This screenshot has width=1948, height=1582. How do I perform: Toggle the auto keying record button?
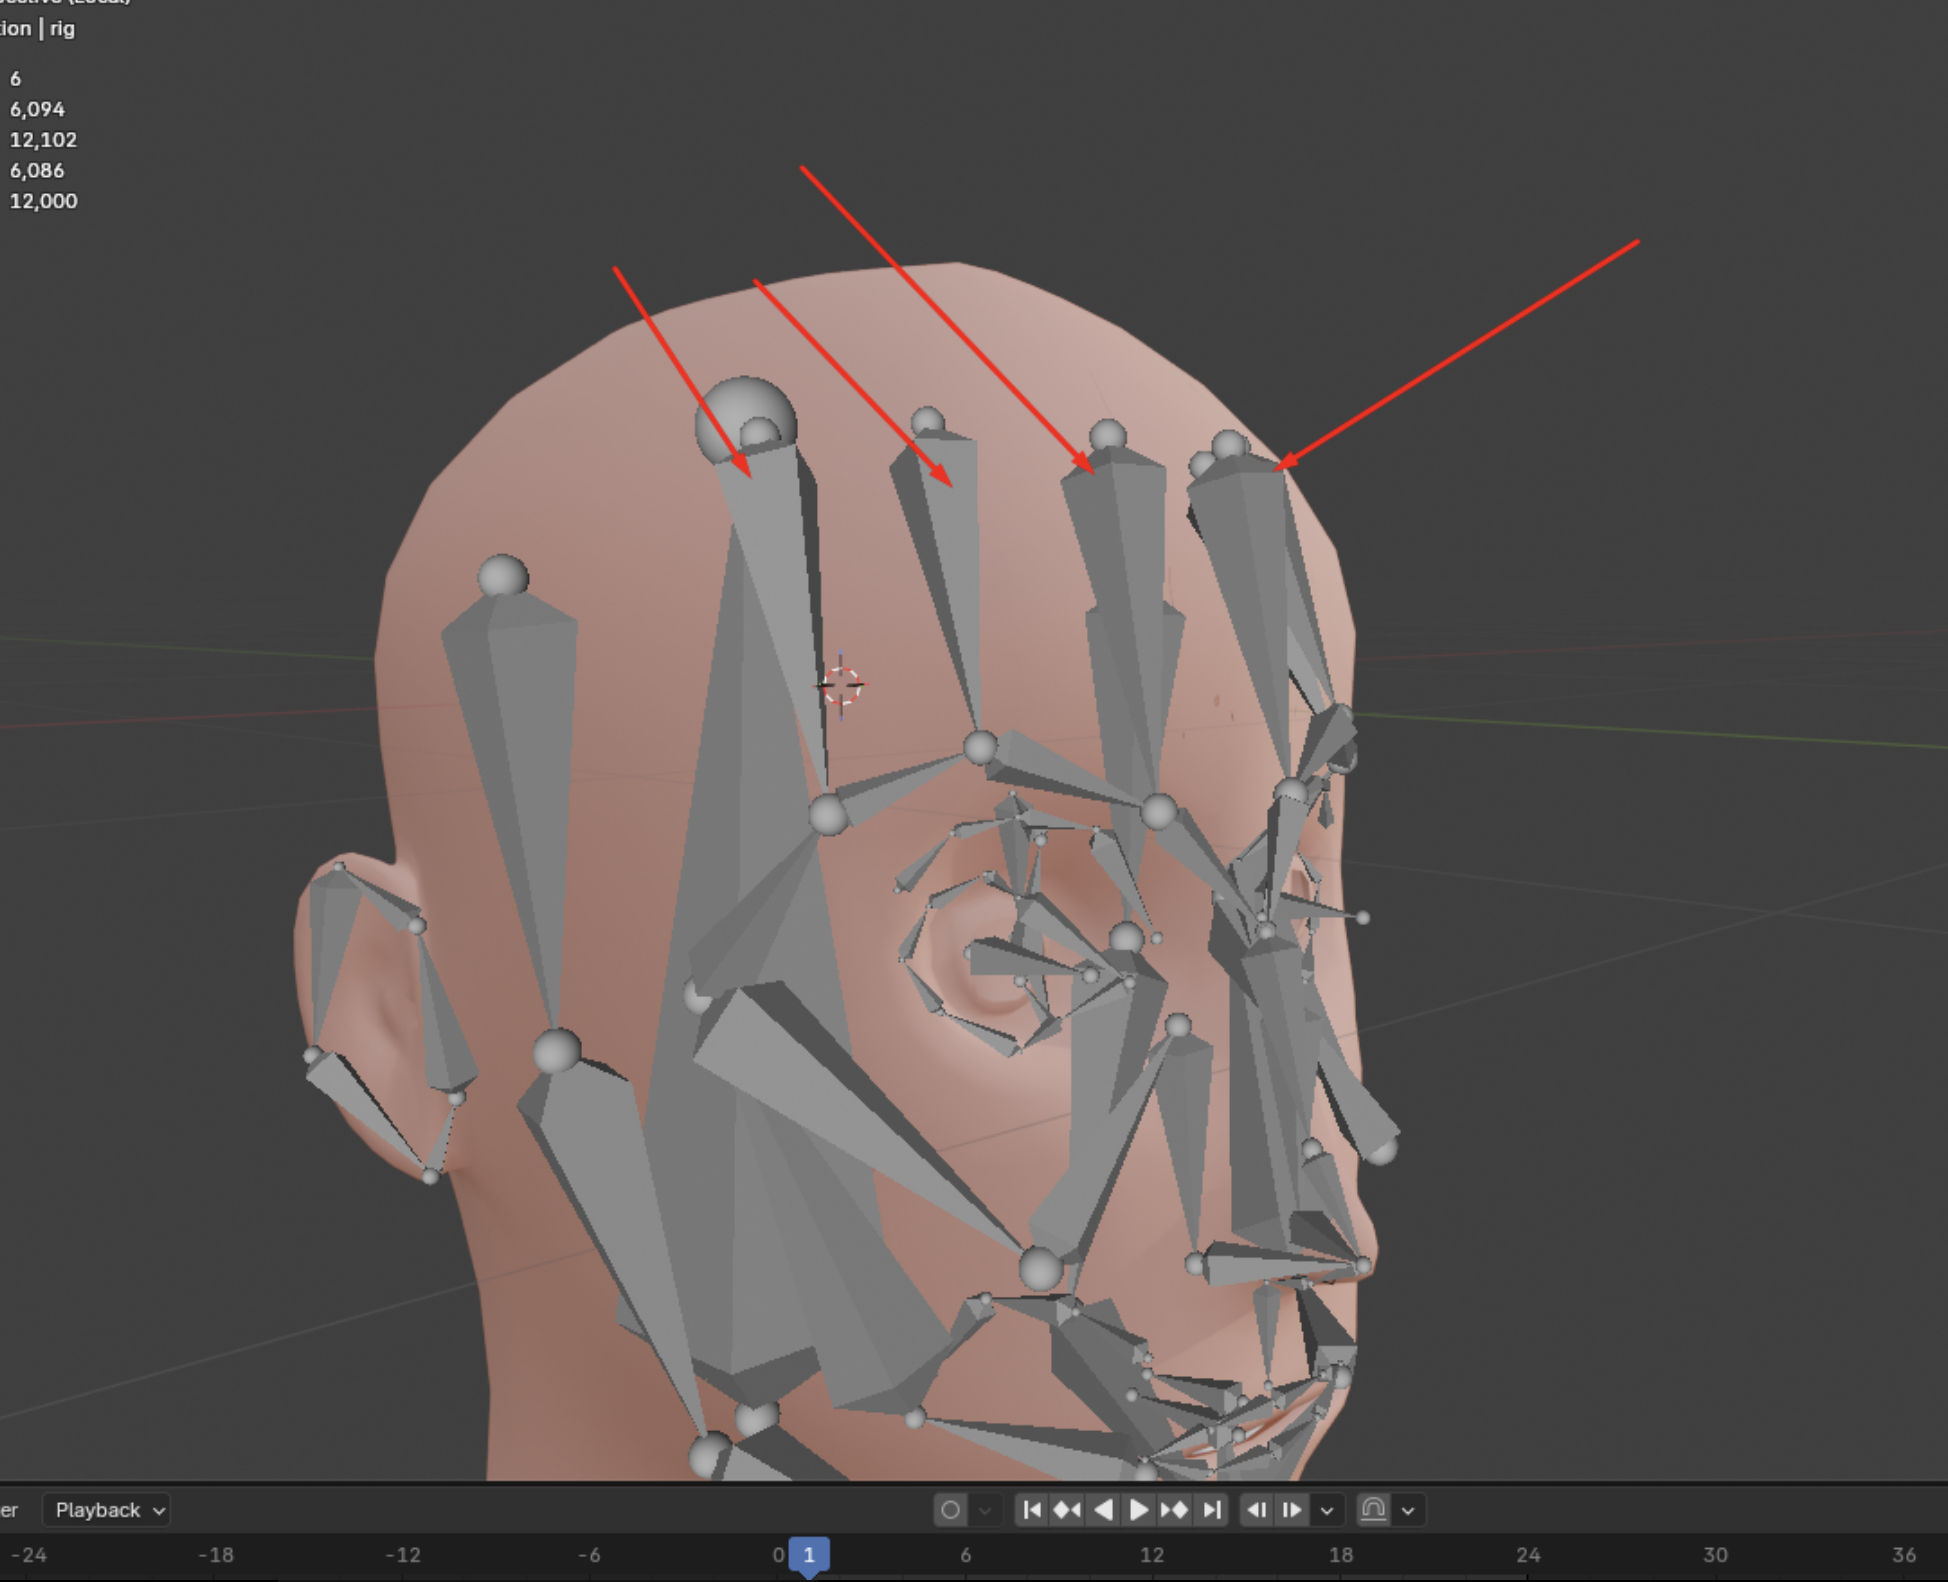click(x=950, y=1509)
